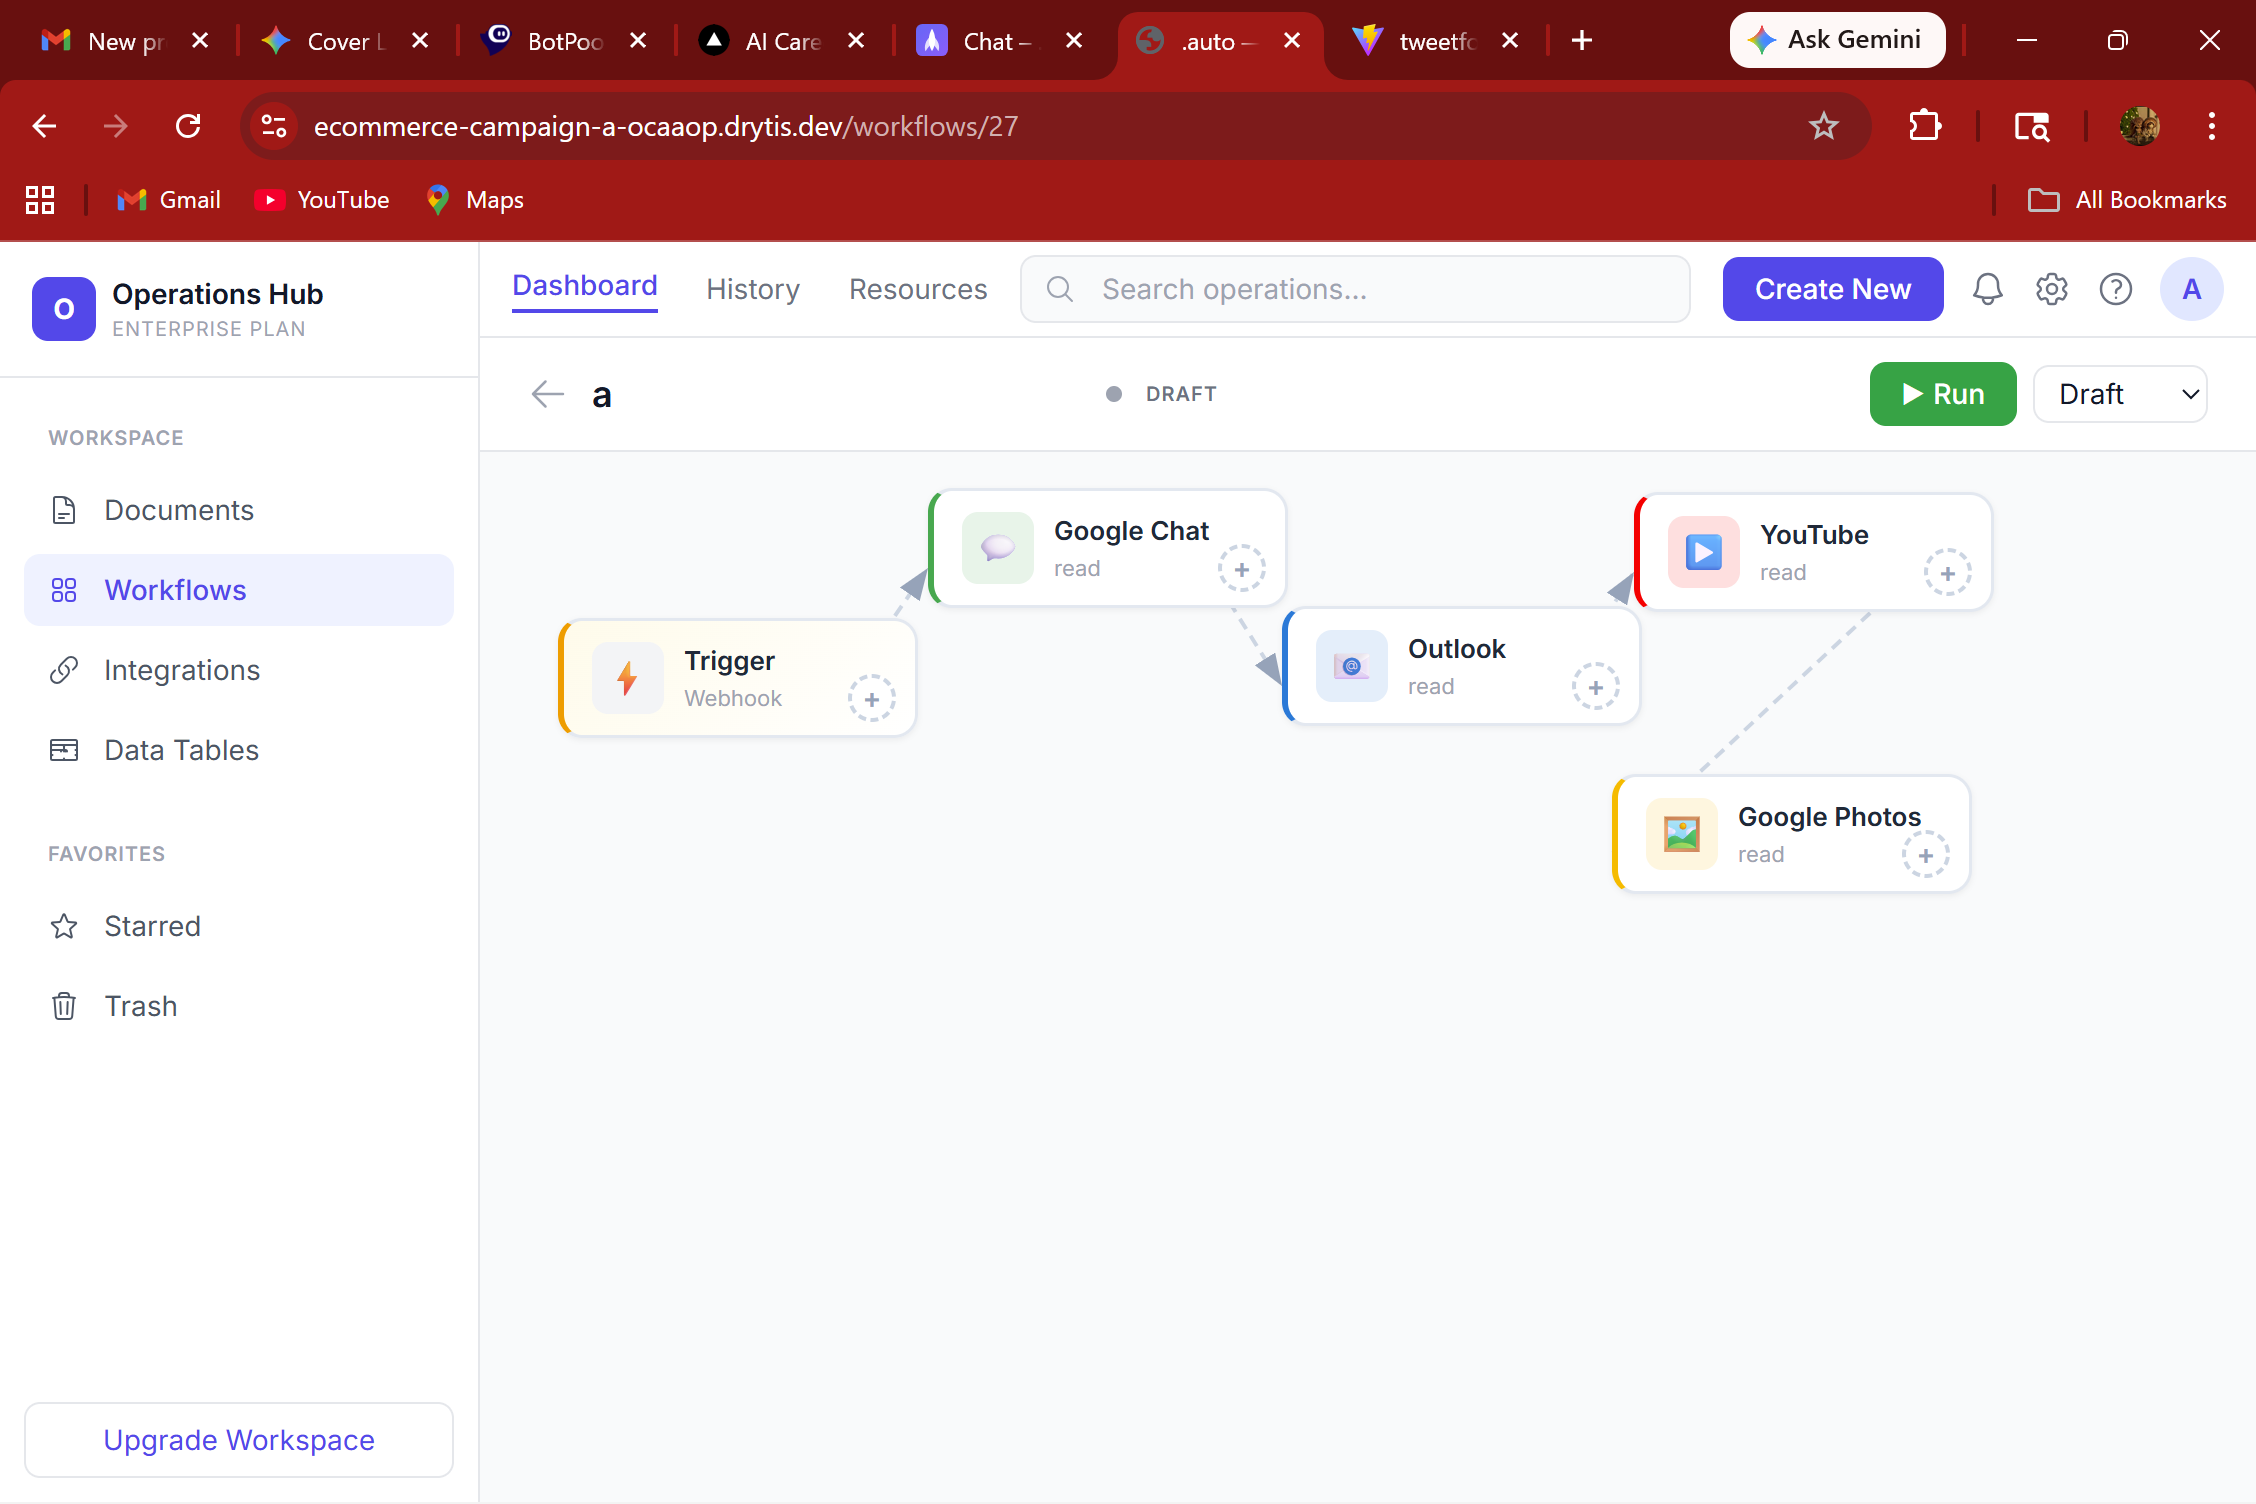Open the Resources tab
The height and width of the screenshot is (1504, 2256).
[x=918, y=289]
